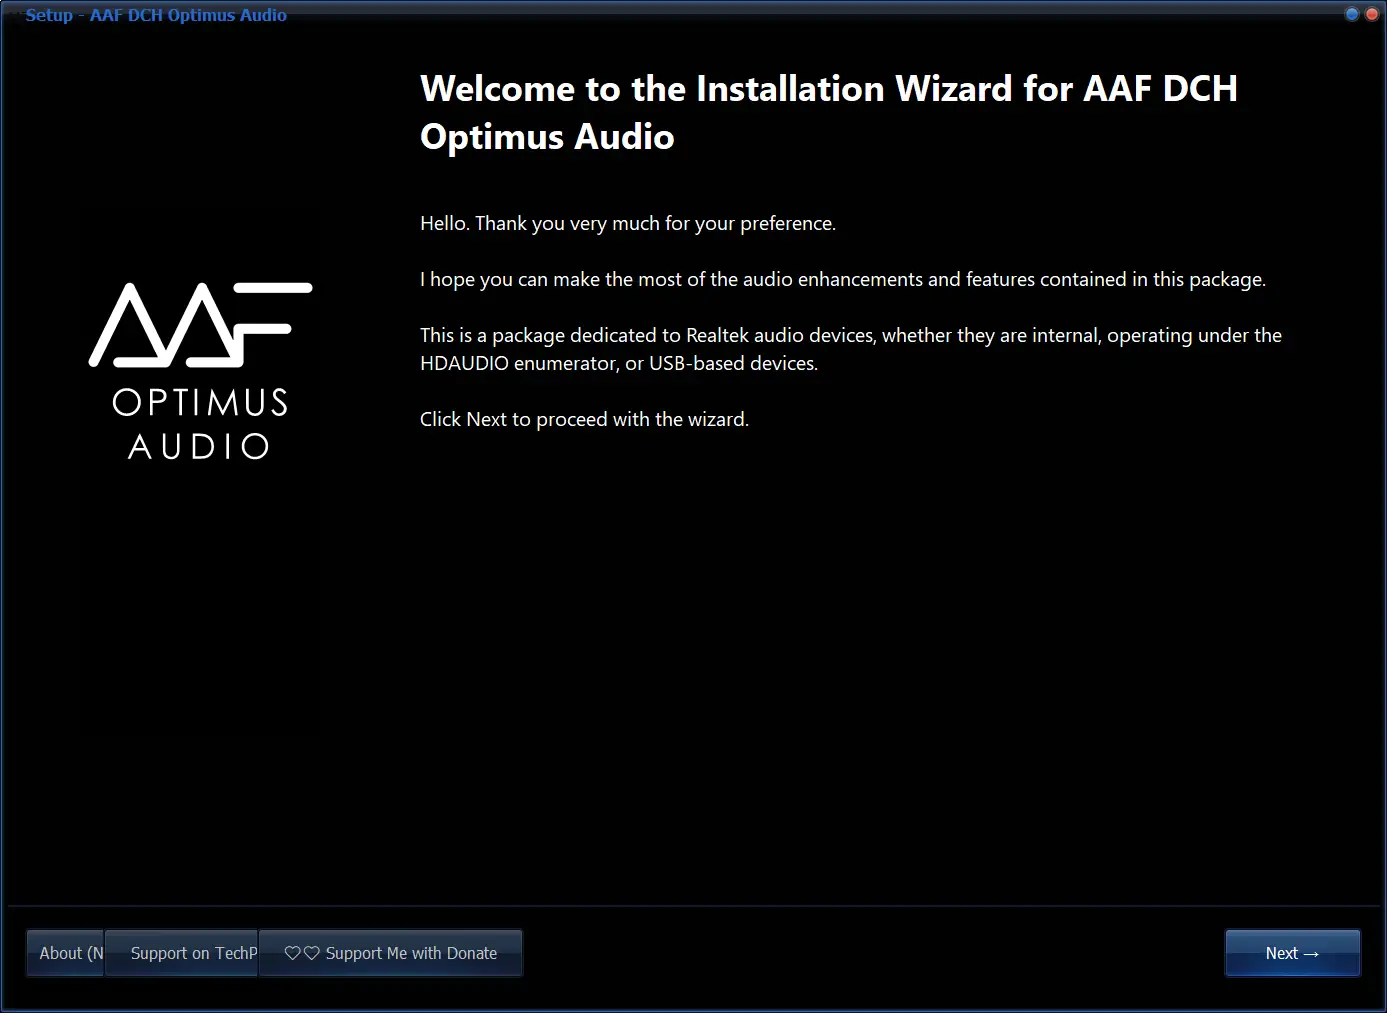The width and height of the screenshot is (1387, 1013).
Task: Click the Welcome to the Installation Wizard heading
Action: coord(829,112)
